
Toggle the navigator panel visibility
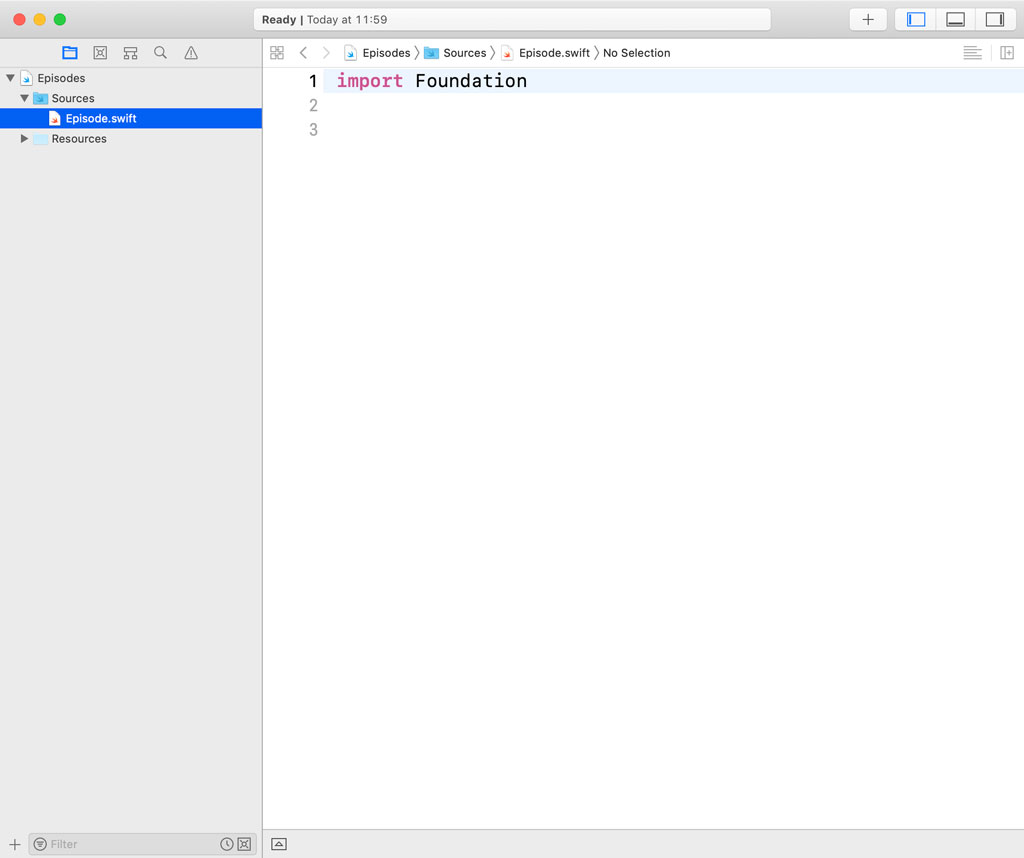point(916,19)
